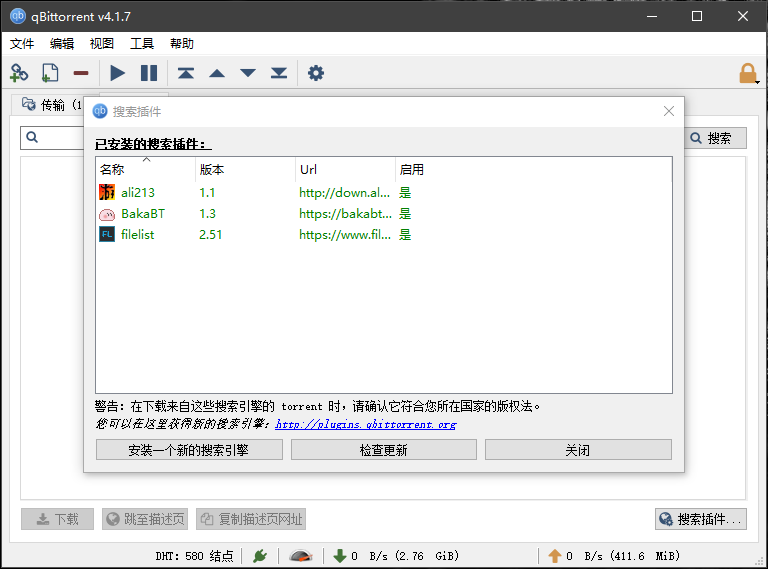The image size is (768, 569).
Task: Click the red delete torrent icon
Action: click(x=81, y=73)
